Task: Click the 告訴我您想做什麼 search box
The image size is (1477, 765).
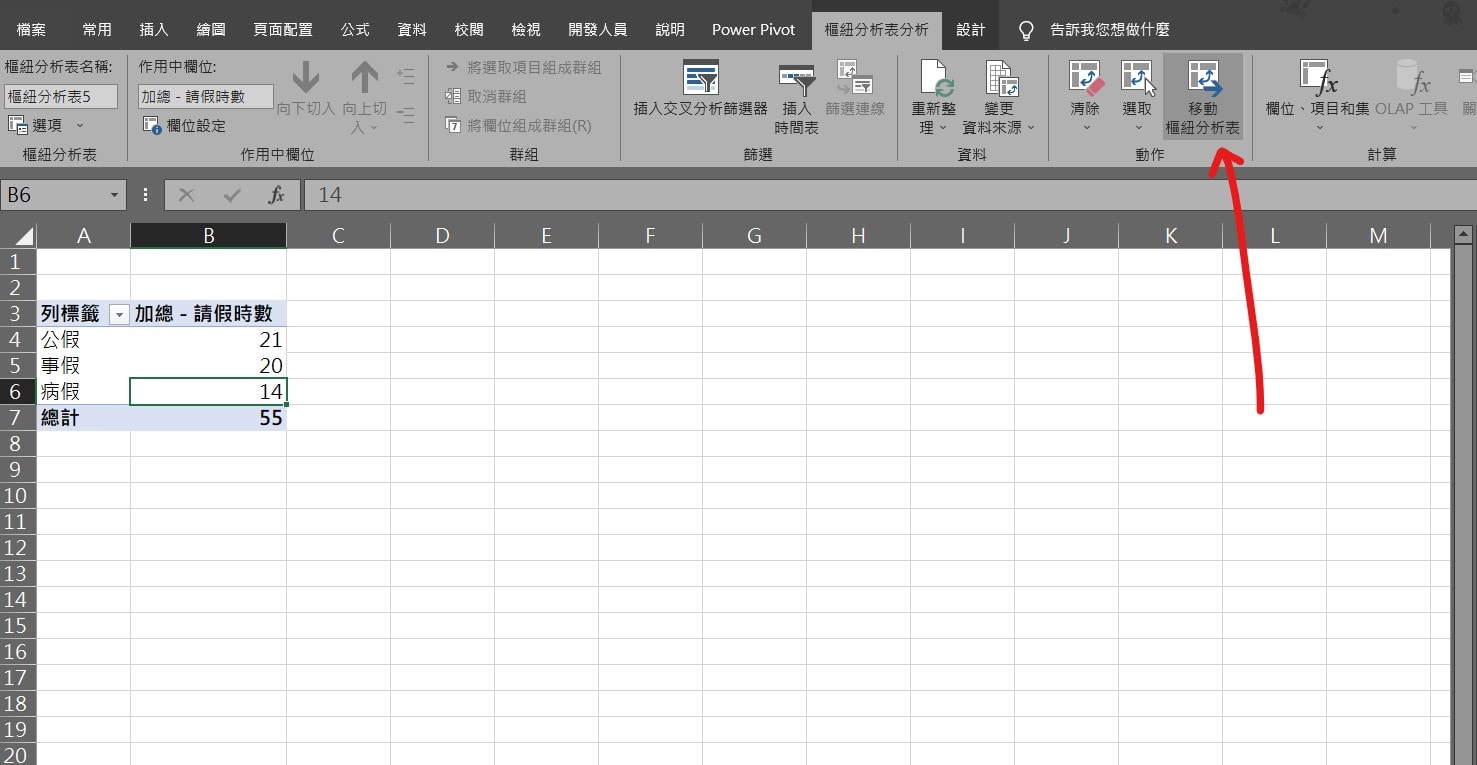Action: point(1108,30)
